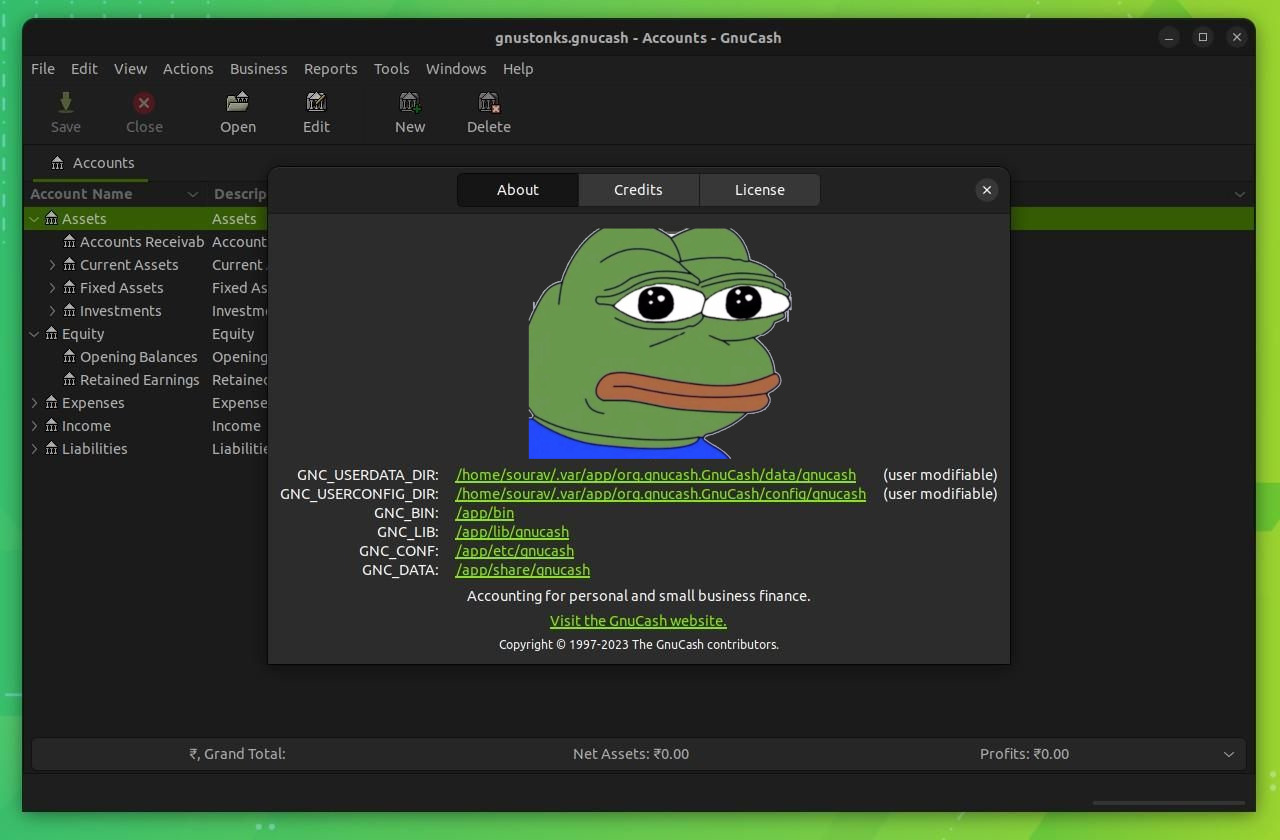The height and width of the screenshot is (840, 1280).
Task: Click the Retained Earnings bank icon
Action: [69, 380]
